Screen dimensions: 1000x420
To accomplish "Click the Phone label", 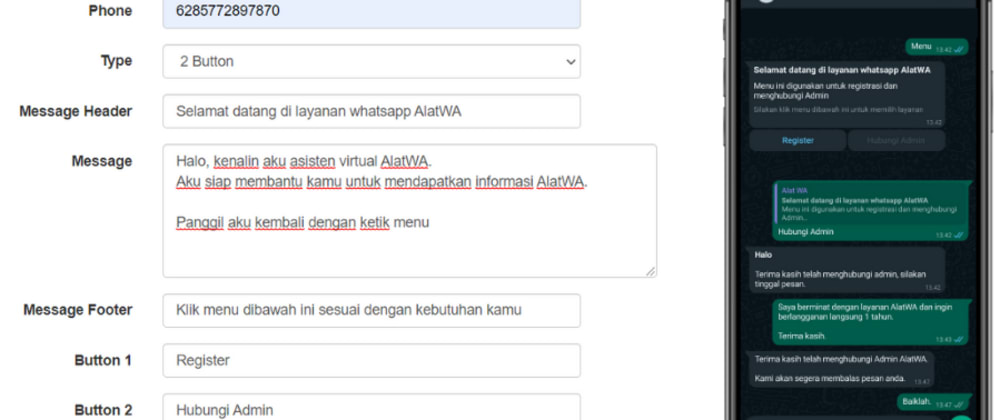I will tap(110, 11).
